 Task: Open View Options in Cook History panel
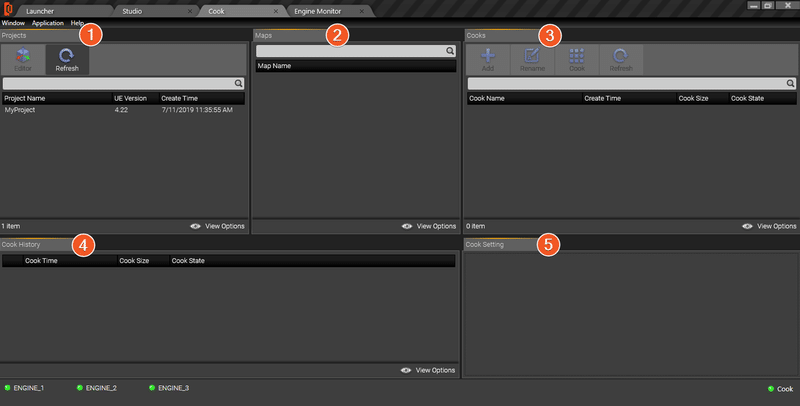[428, 370]
